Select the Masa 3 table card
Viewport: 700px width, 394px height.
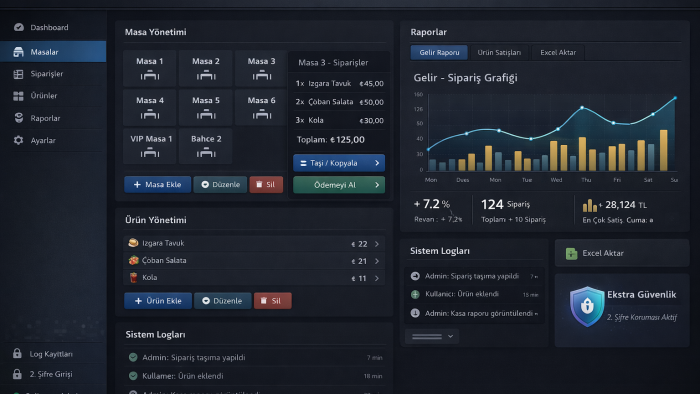(x=261, y=68)
